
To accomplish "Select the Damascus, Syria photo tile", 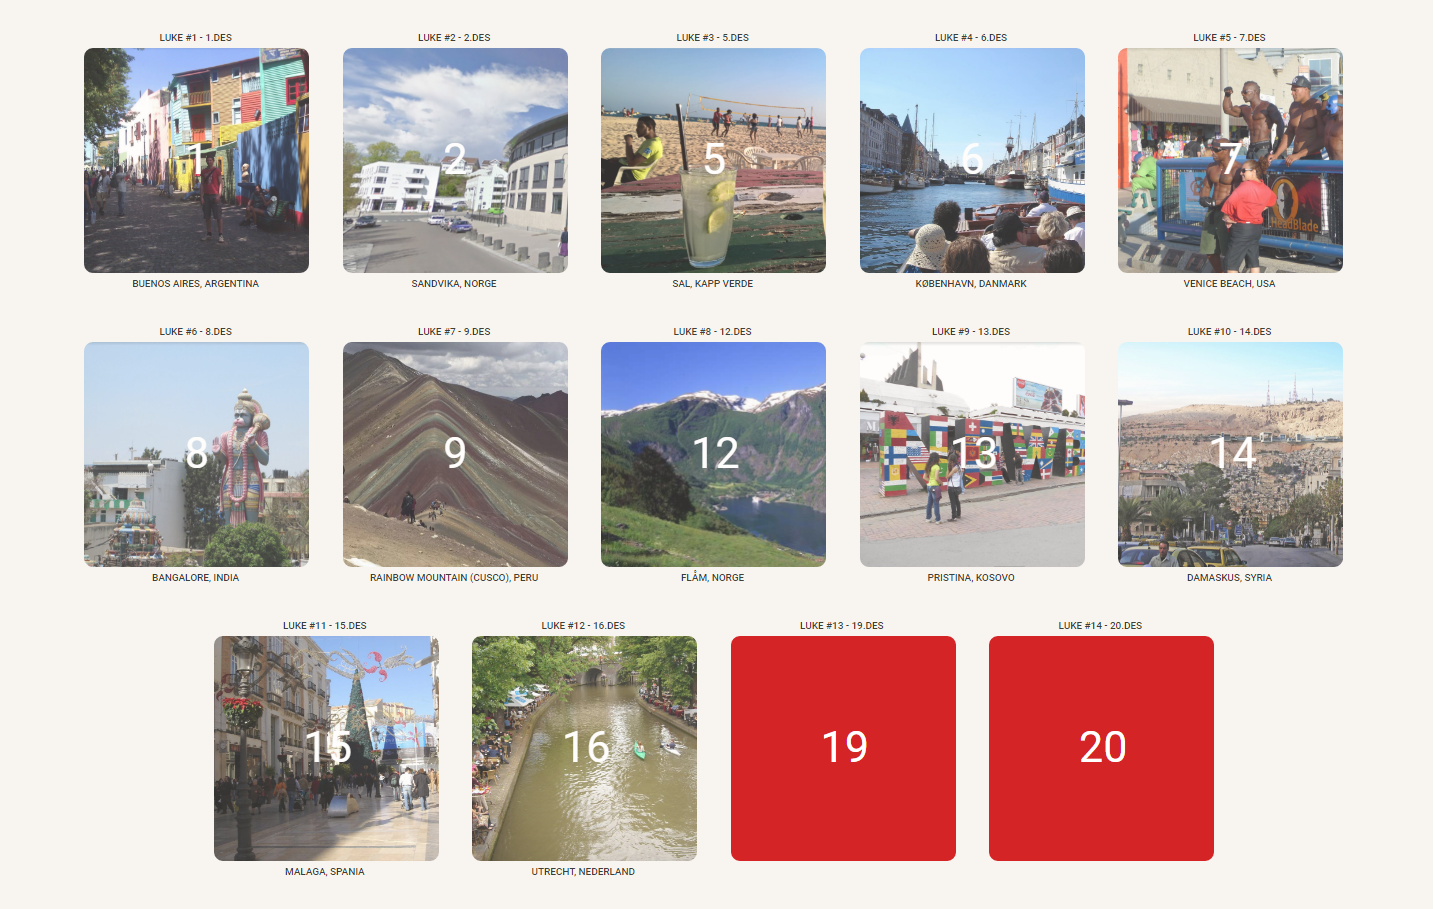I will 1230,454.
